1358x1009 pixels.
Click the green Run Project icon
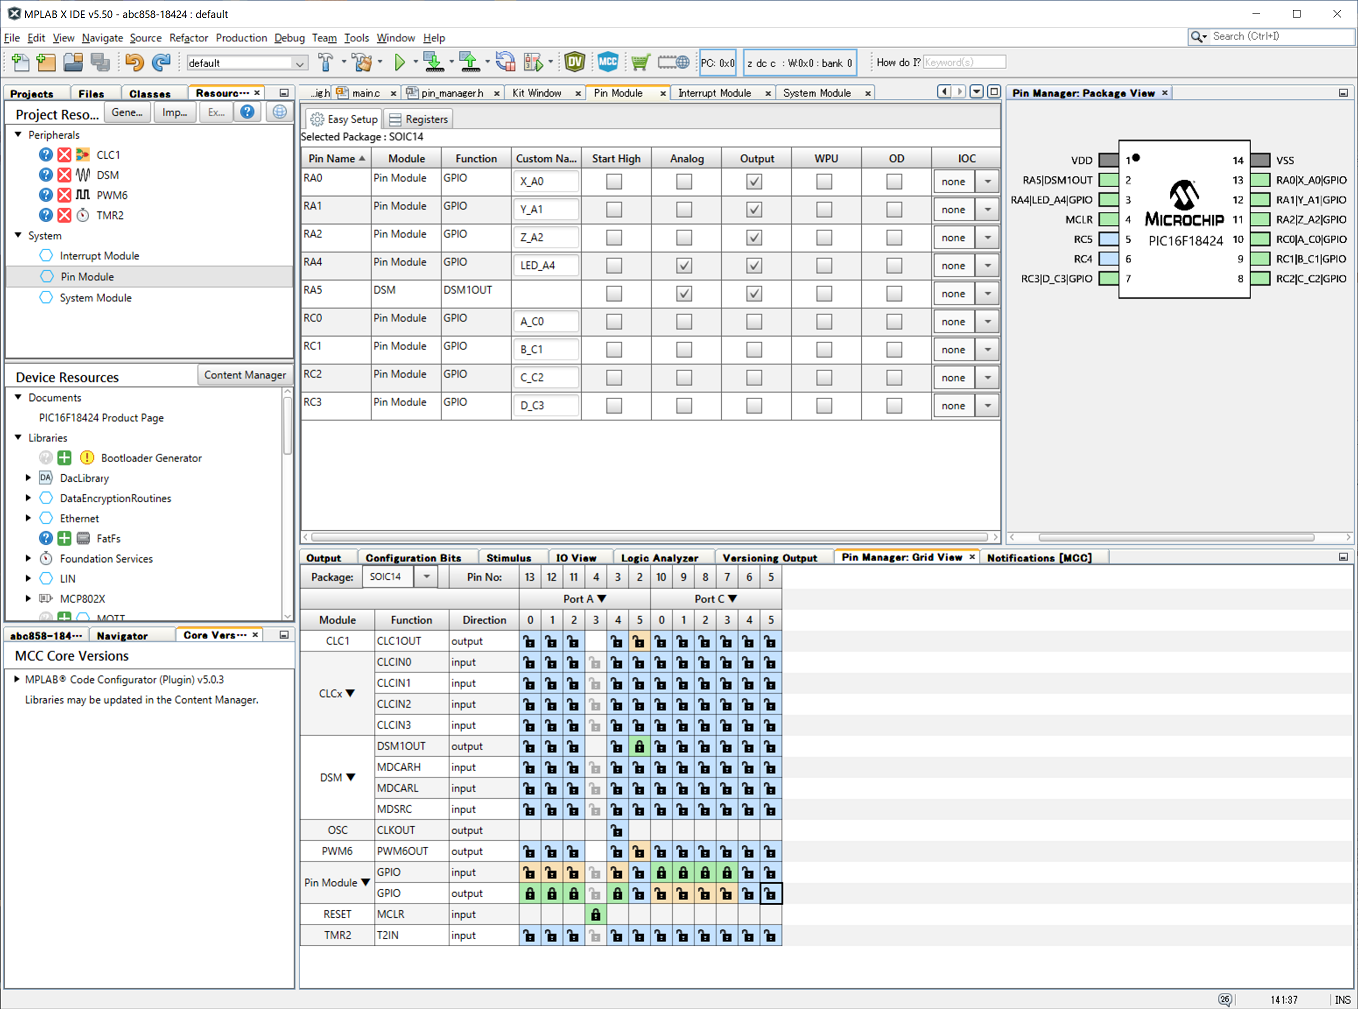(400, 62)
